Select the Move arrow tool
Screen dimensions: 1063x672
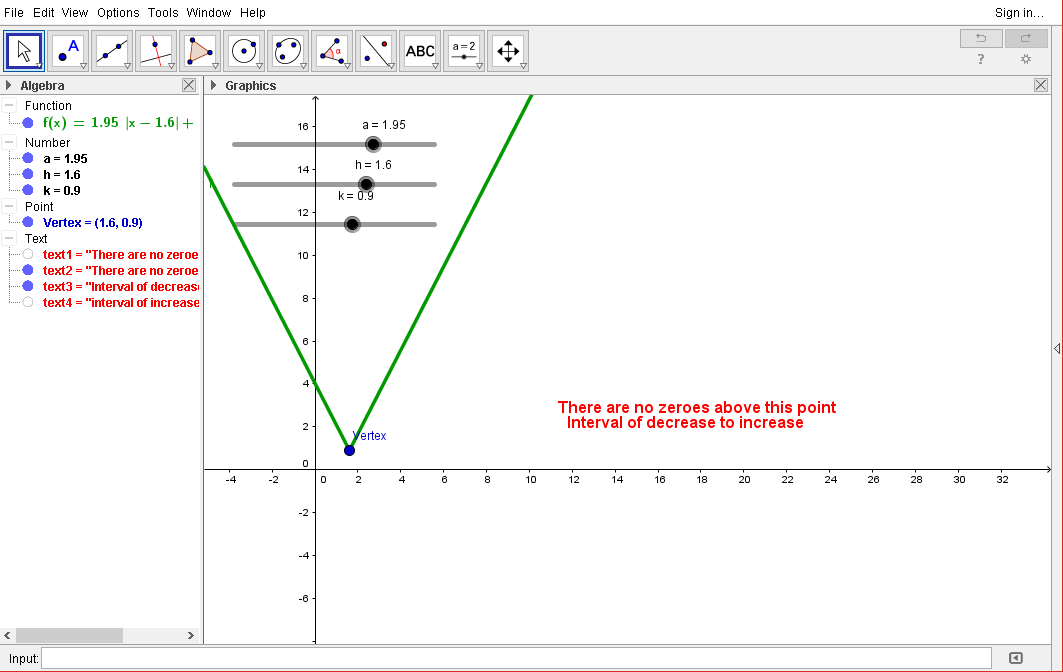coord(24,51)
